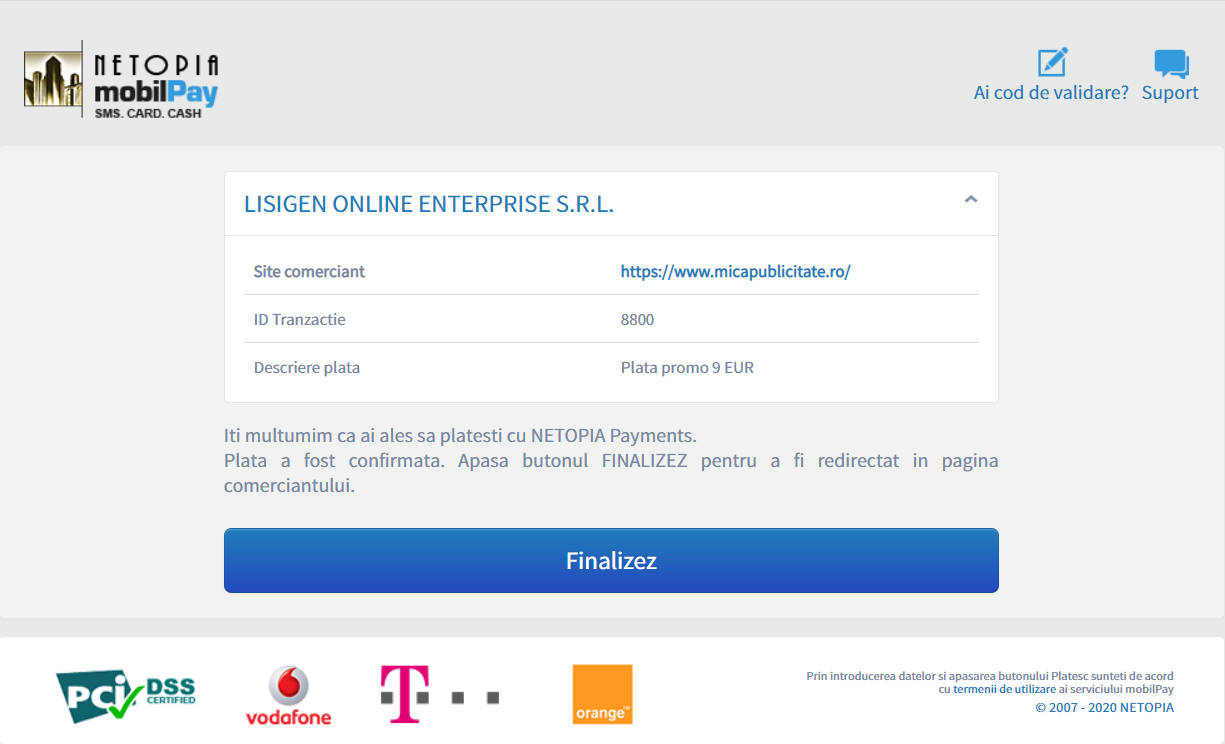Click the '© 2007 - 2020 NETOPIA' copyright text

point(1104,707)
